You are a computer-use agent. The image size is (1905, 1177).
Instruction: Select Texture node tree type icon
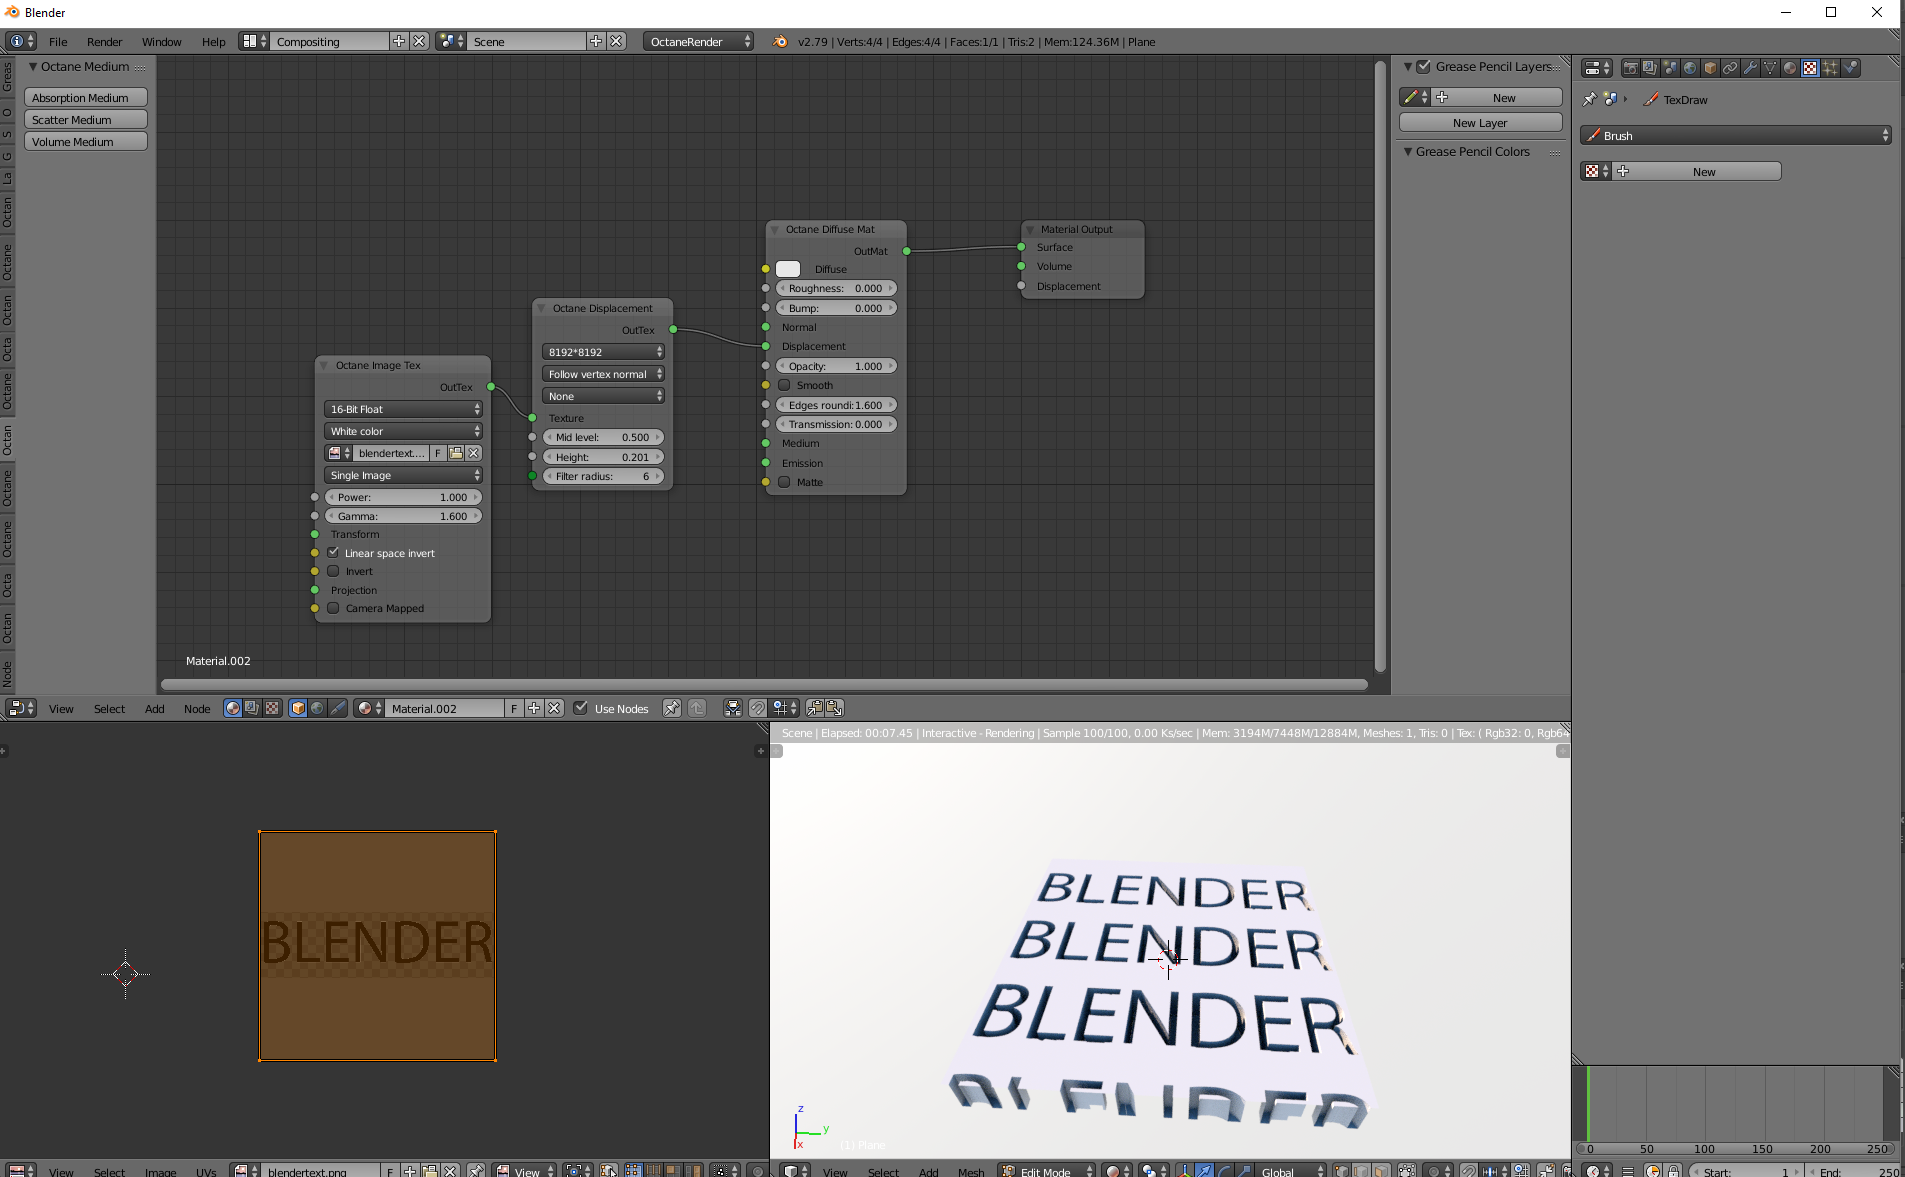(272, 708)
